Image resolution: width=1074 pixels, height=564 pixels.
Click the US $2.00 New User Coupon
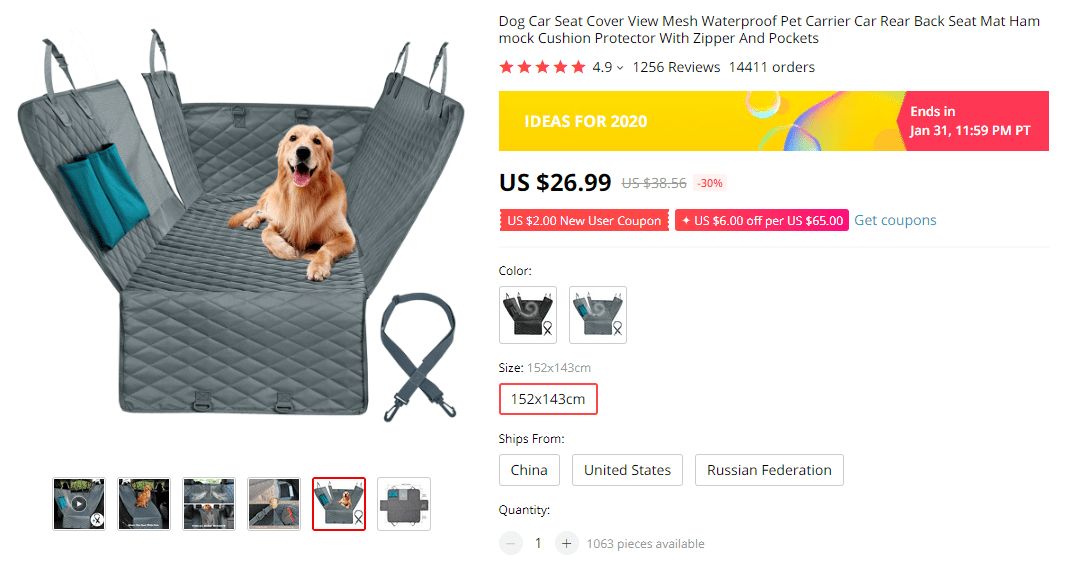point(584,221)
